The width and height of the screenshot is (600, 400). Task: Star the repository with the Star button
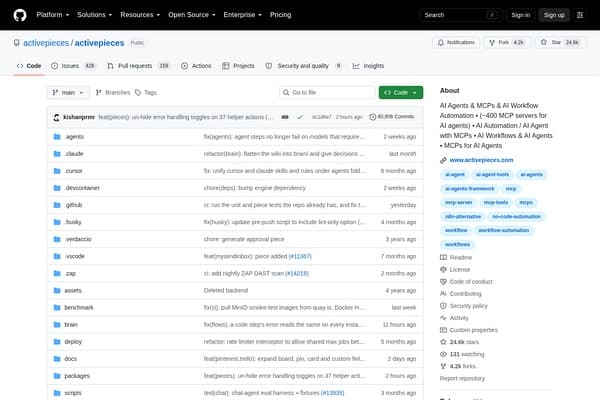560,42
